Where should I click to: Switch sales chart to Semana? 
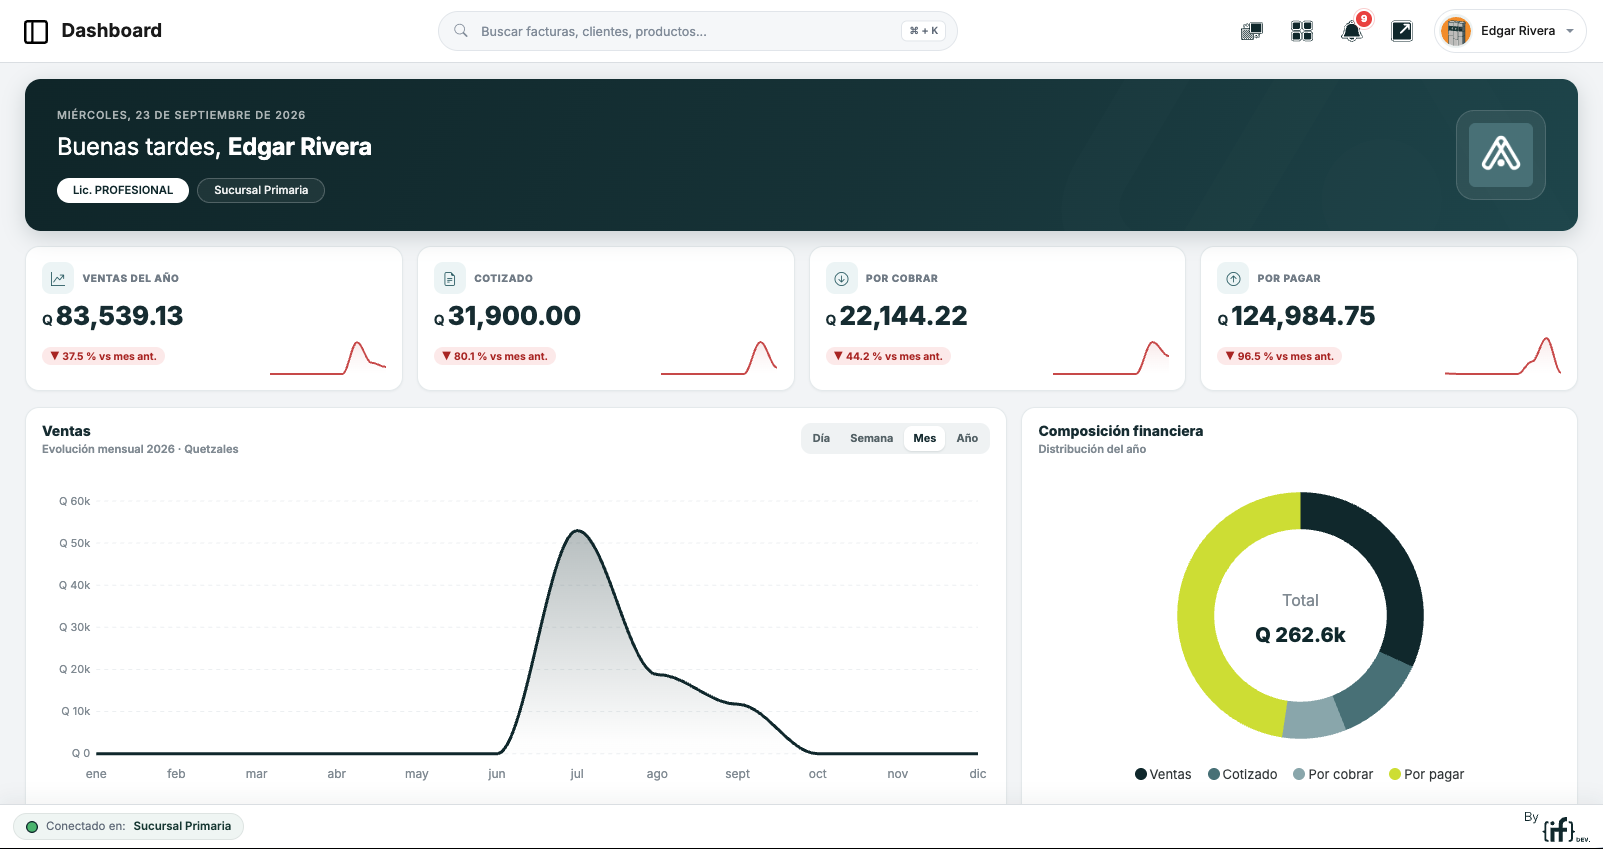[x=871, y=438]
